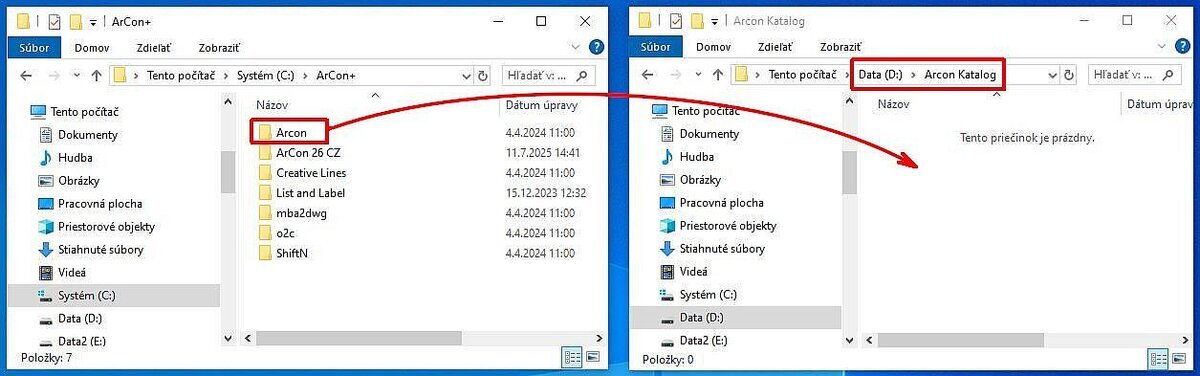Click search field in ArCon+ window
The image size is (1200, 376).
549,75
